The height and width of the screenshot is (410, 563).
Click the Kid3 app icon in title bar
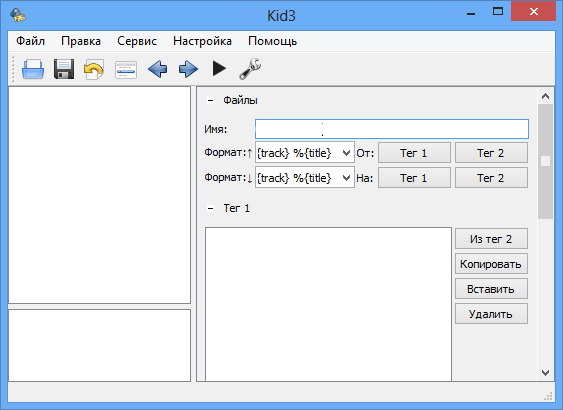(18, 15)
